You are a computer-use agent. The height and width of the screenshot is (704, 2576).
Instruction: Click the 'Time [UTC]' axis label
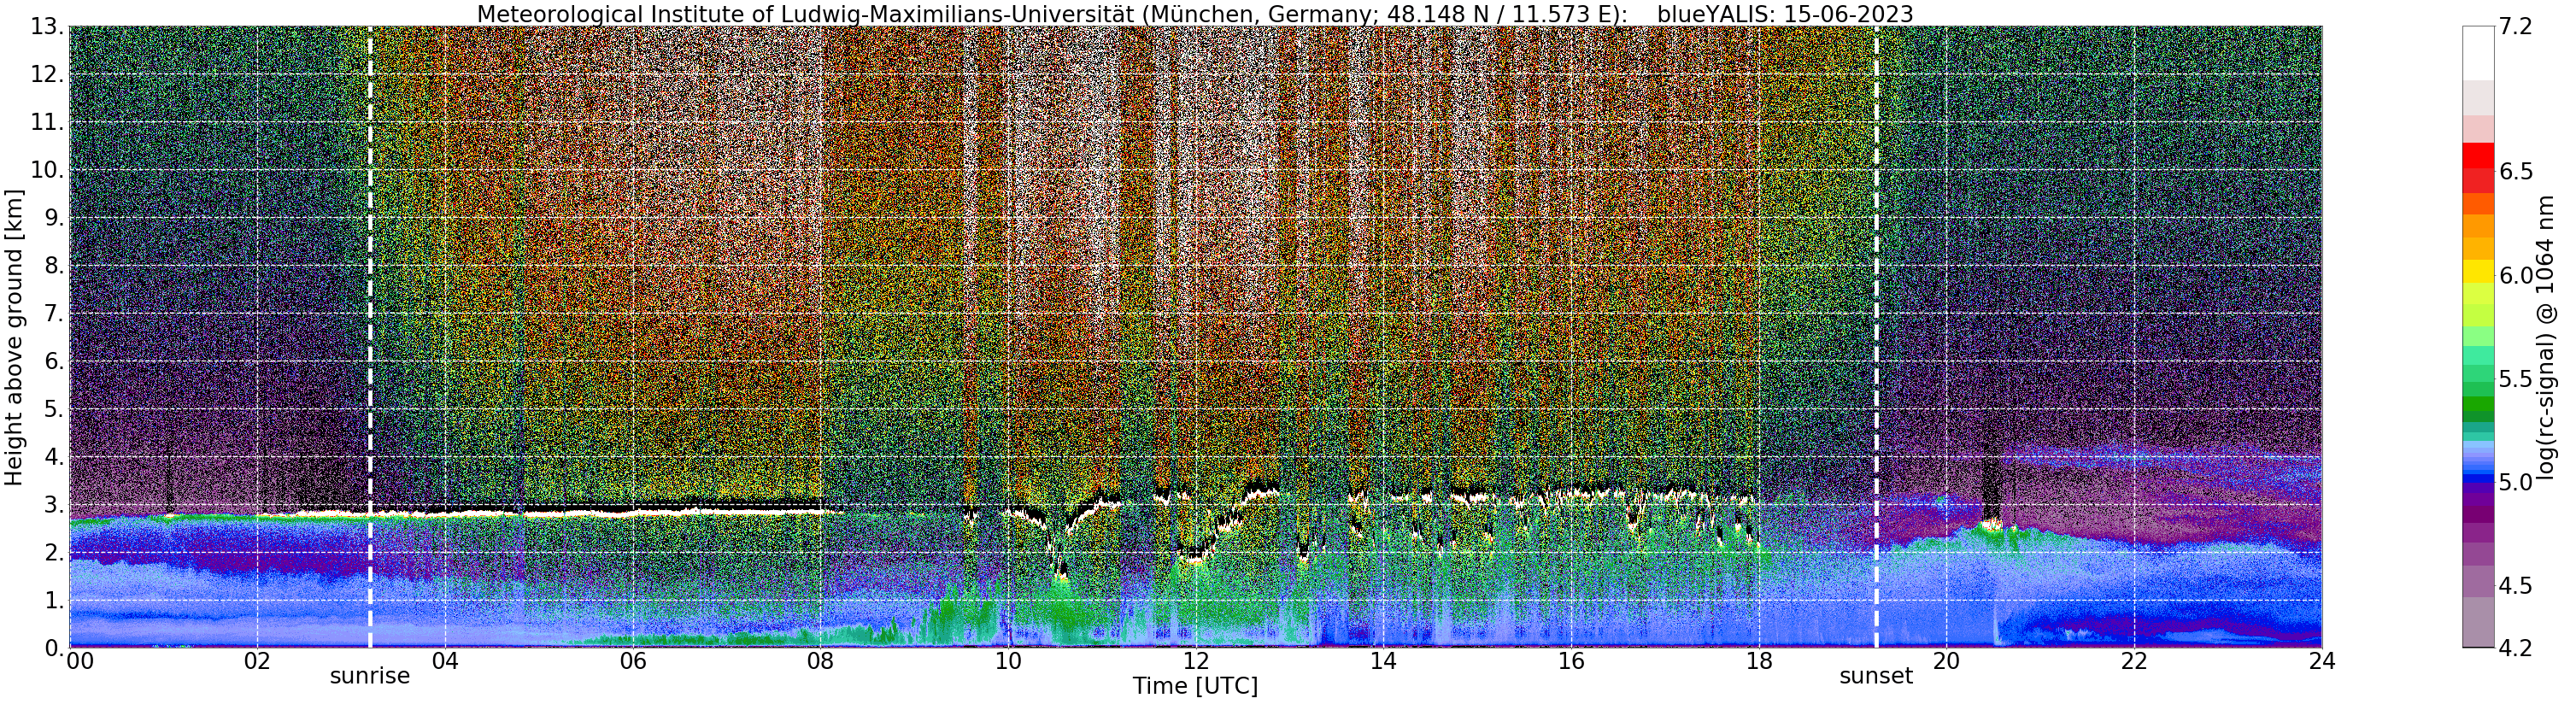point(1195,686)
